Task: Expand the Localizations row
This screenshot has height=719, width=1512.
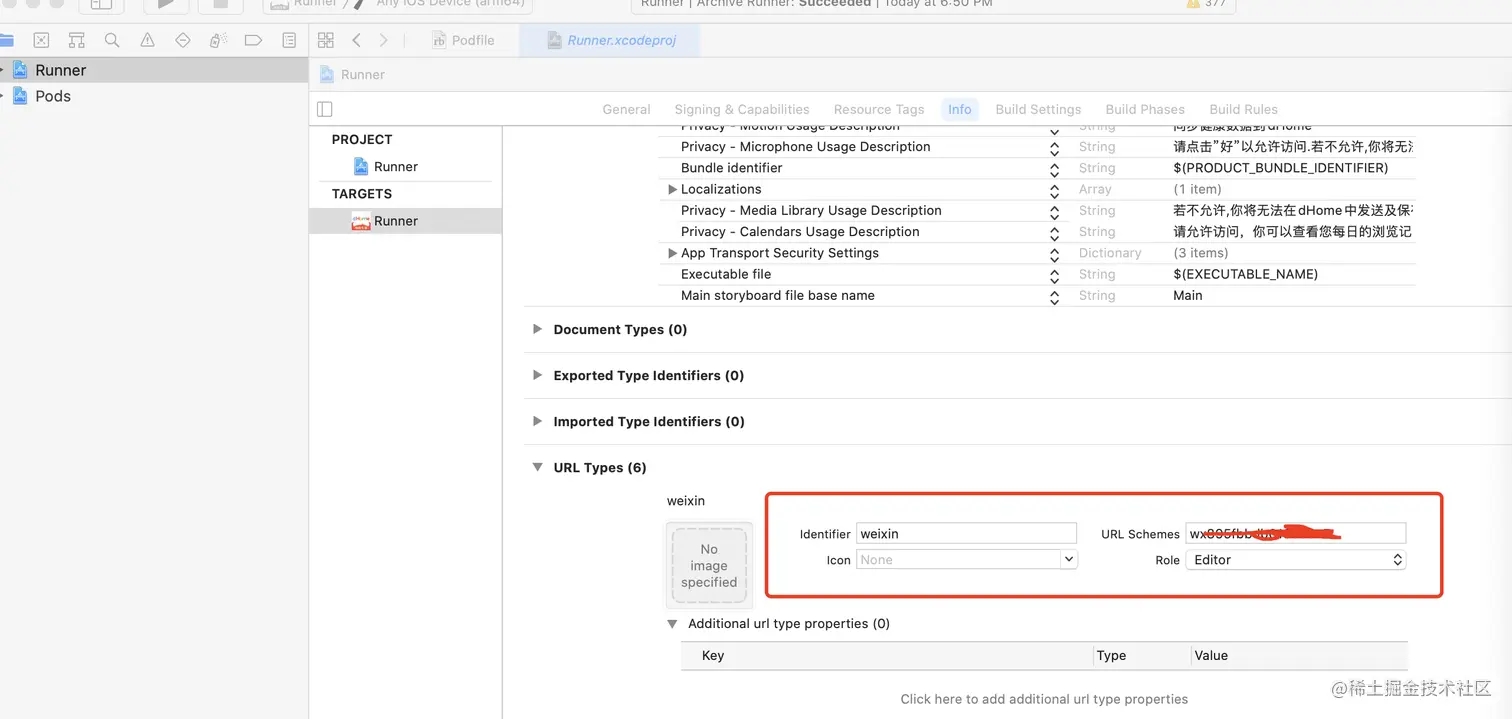Action: 673,189
